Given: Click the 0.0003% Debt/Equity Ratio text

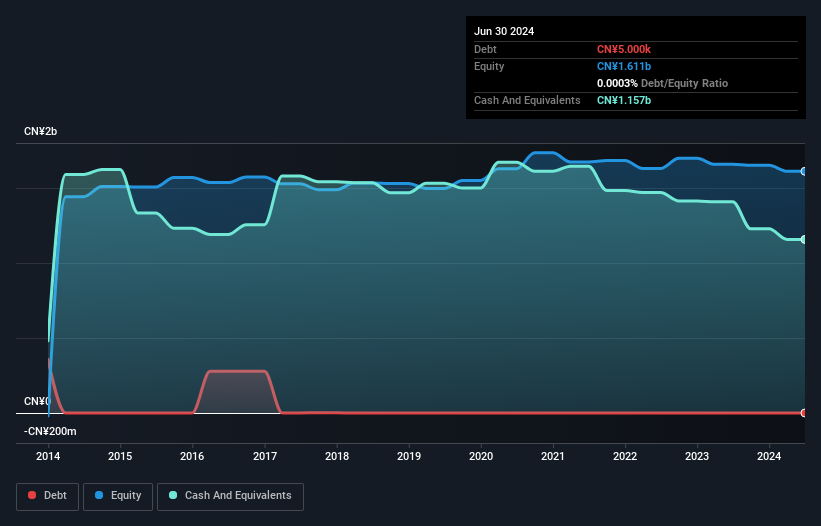Looking at the screenshot, I should (662, 83).
